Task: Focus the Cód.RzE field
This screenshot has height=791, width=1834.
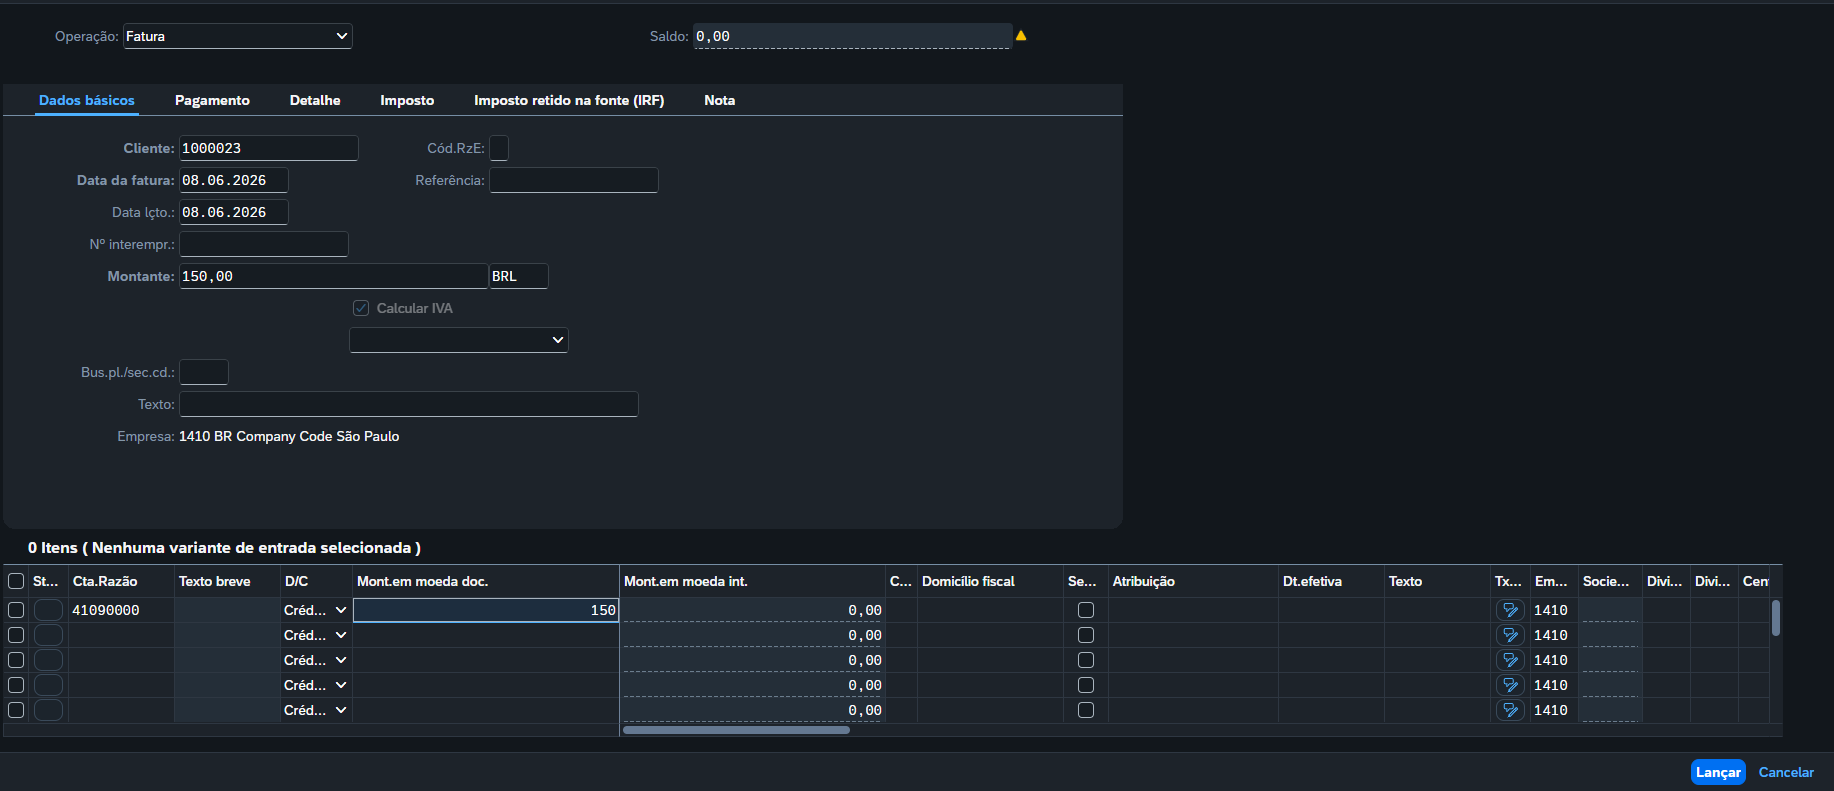Action: pyautogui.click(x=499, y=148)
